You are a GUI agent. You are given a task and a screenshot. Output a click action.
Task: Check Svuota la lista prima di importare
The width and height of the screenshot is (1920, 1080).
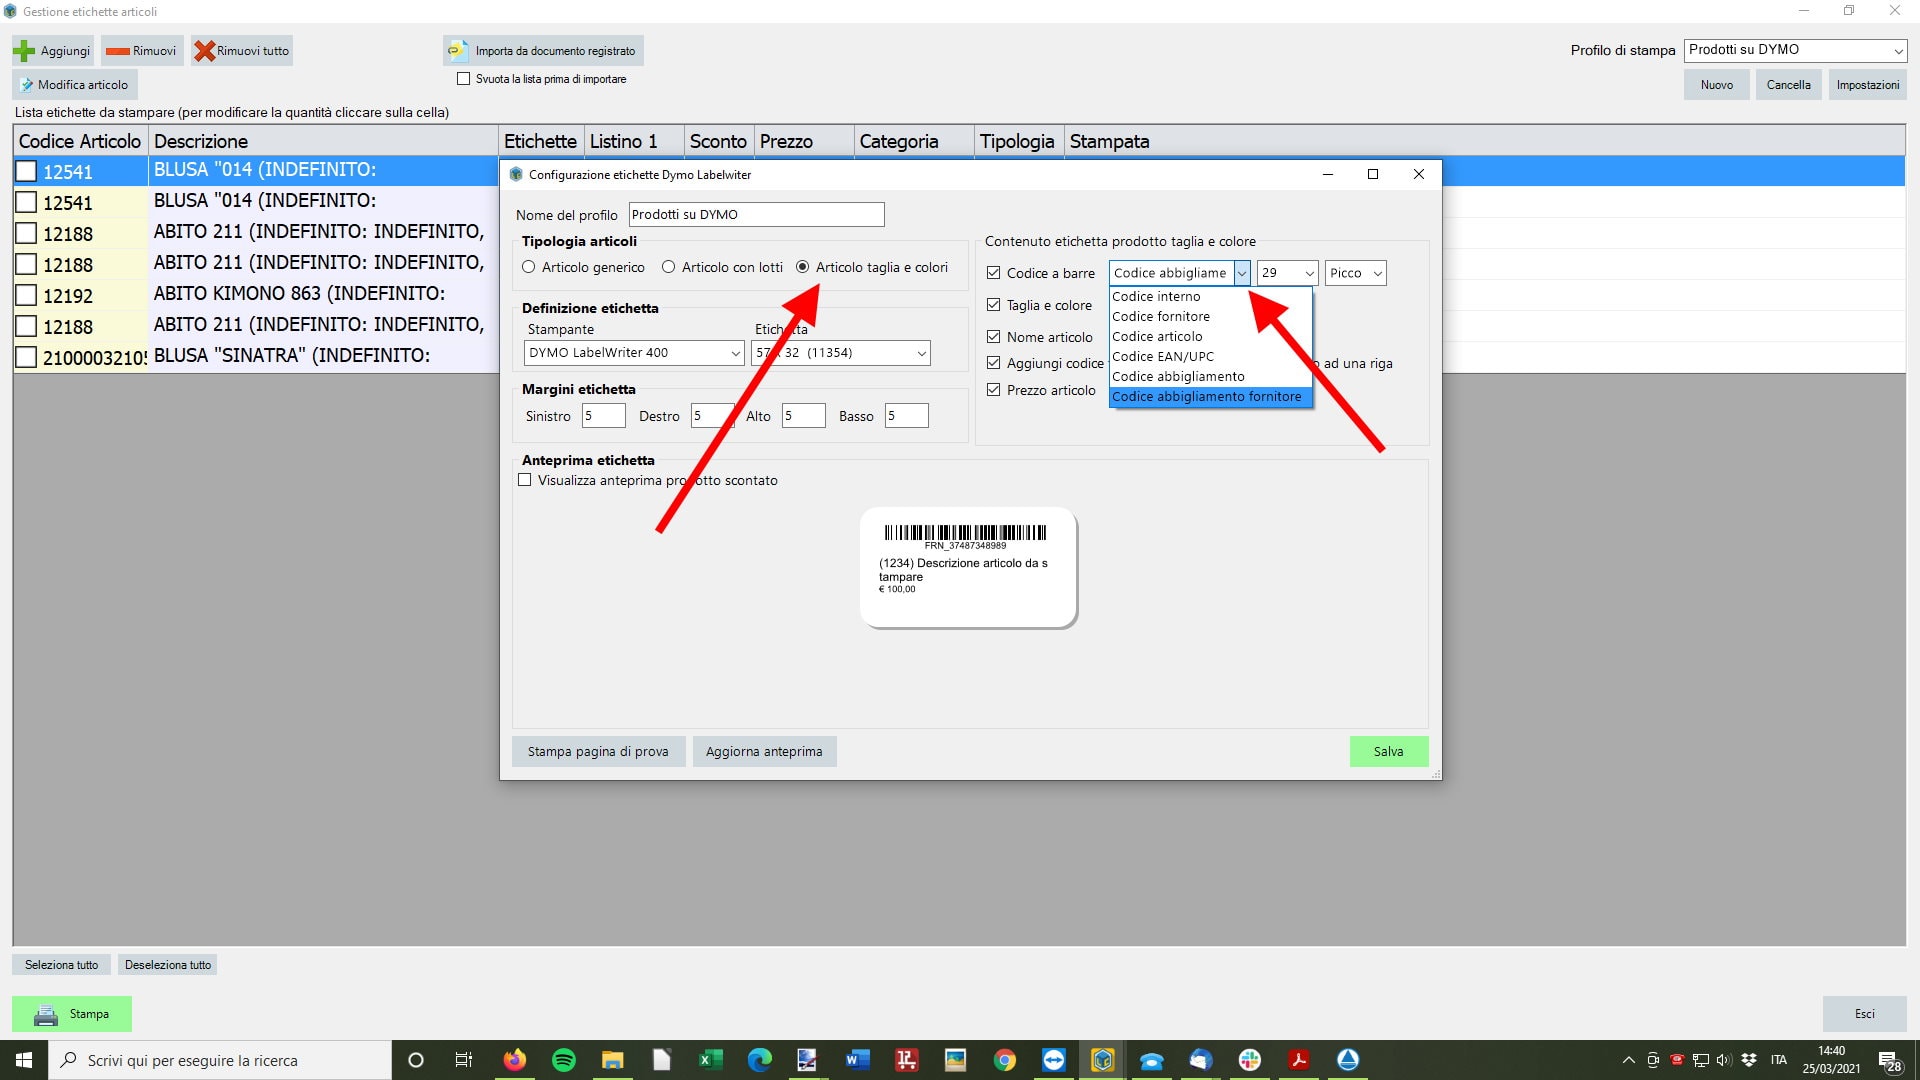pos(463,79)
